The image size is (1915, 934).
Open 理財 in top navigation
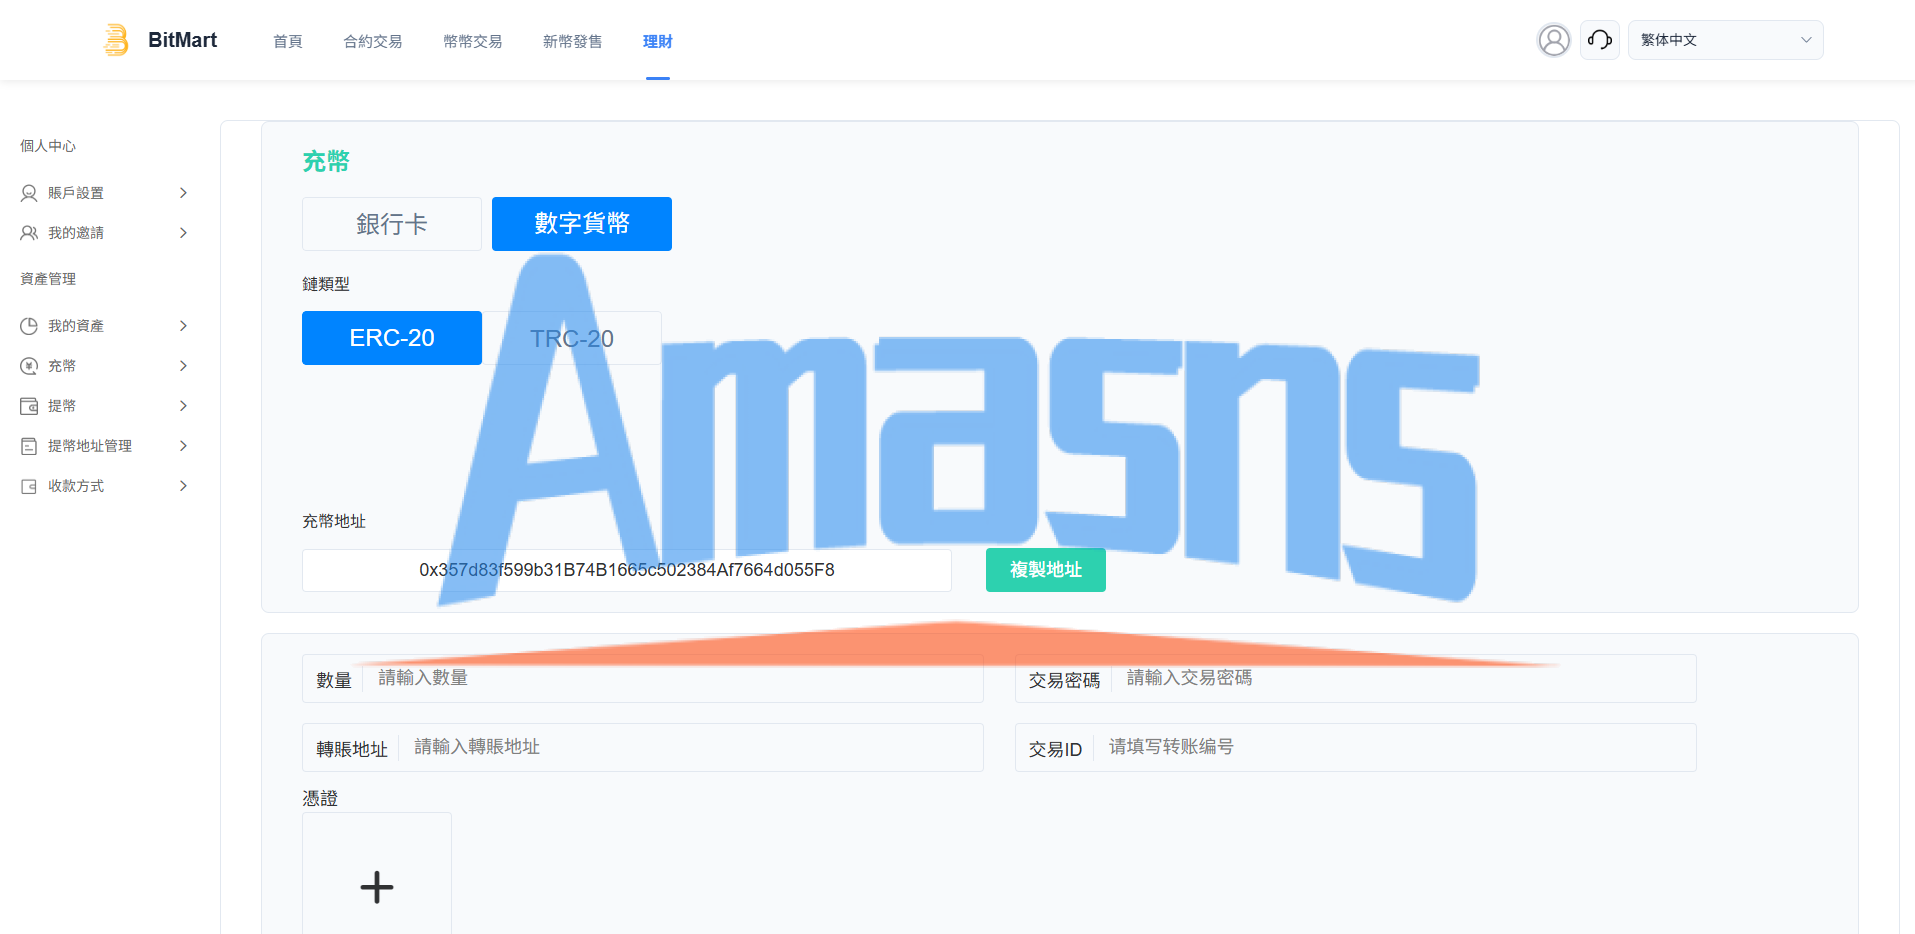tap(658, 41)
